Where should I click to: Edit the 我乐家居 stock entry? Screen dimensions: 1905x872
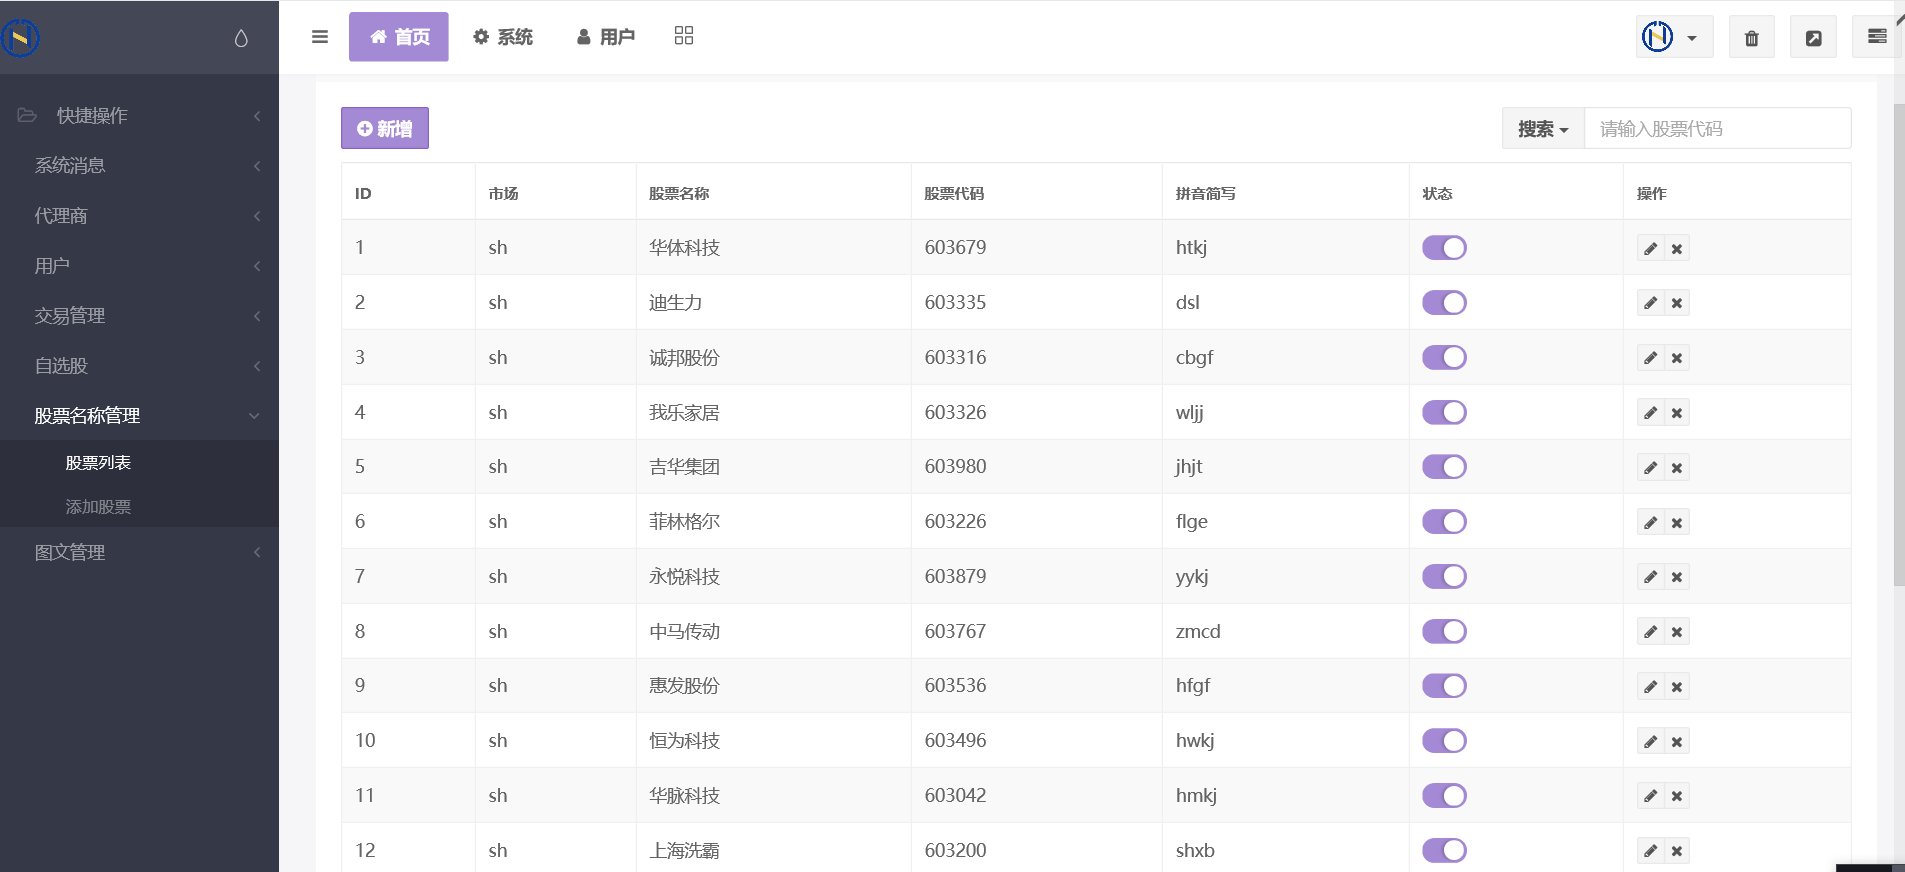coord(1650,413)
